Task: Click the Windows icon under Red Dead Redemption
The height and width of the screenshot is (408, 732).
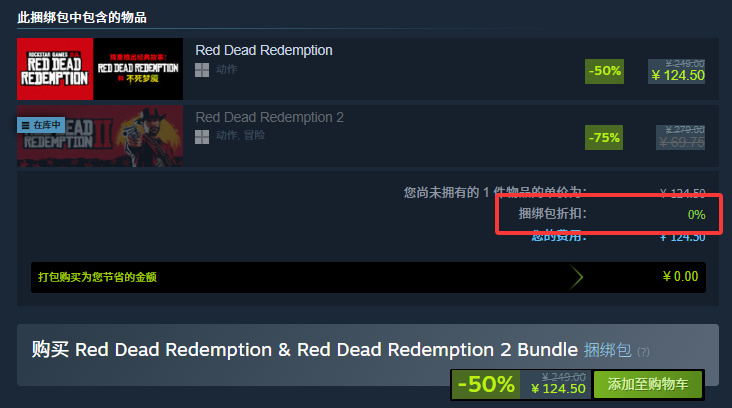Action: click(x=202, y=70)
